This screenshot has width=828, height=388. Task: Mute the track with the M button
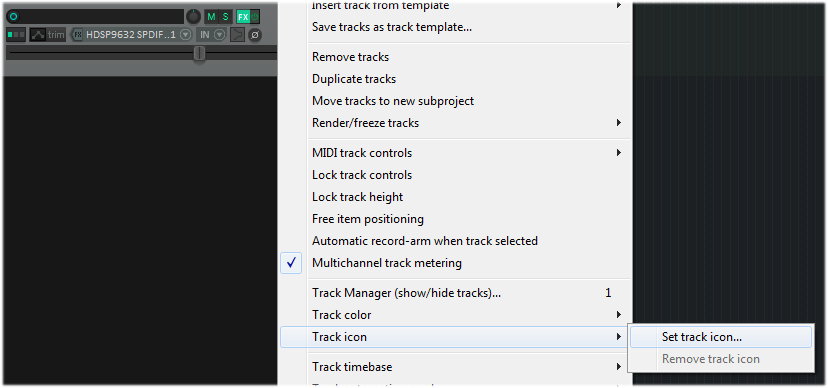211,17
